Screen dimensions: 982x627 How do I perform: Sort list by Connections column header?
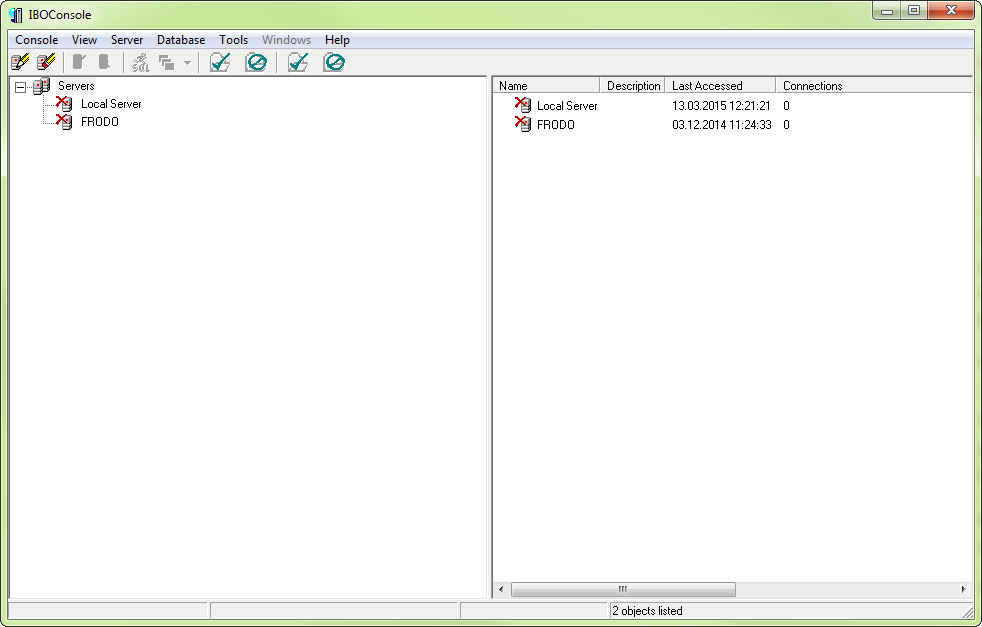(x=874, y=86)
